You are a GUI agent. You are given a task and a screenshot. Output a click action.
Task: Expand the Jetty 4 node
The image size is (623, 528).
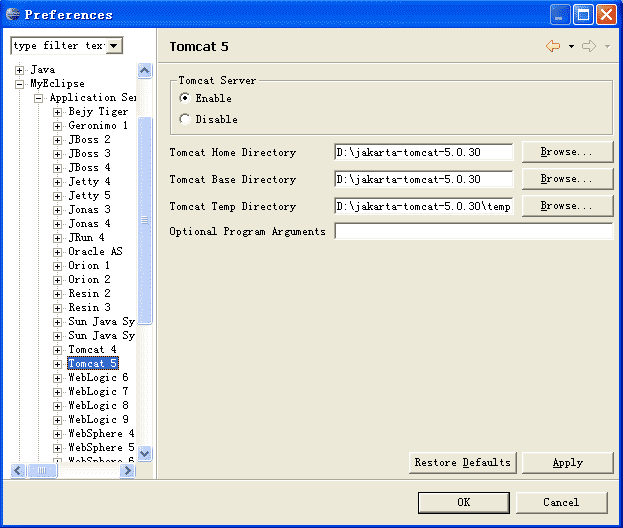point(57,182)
